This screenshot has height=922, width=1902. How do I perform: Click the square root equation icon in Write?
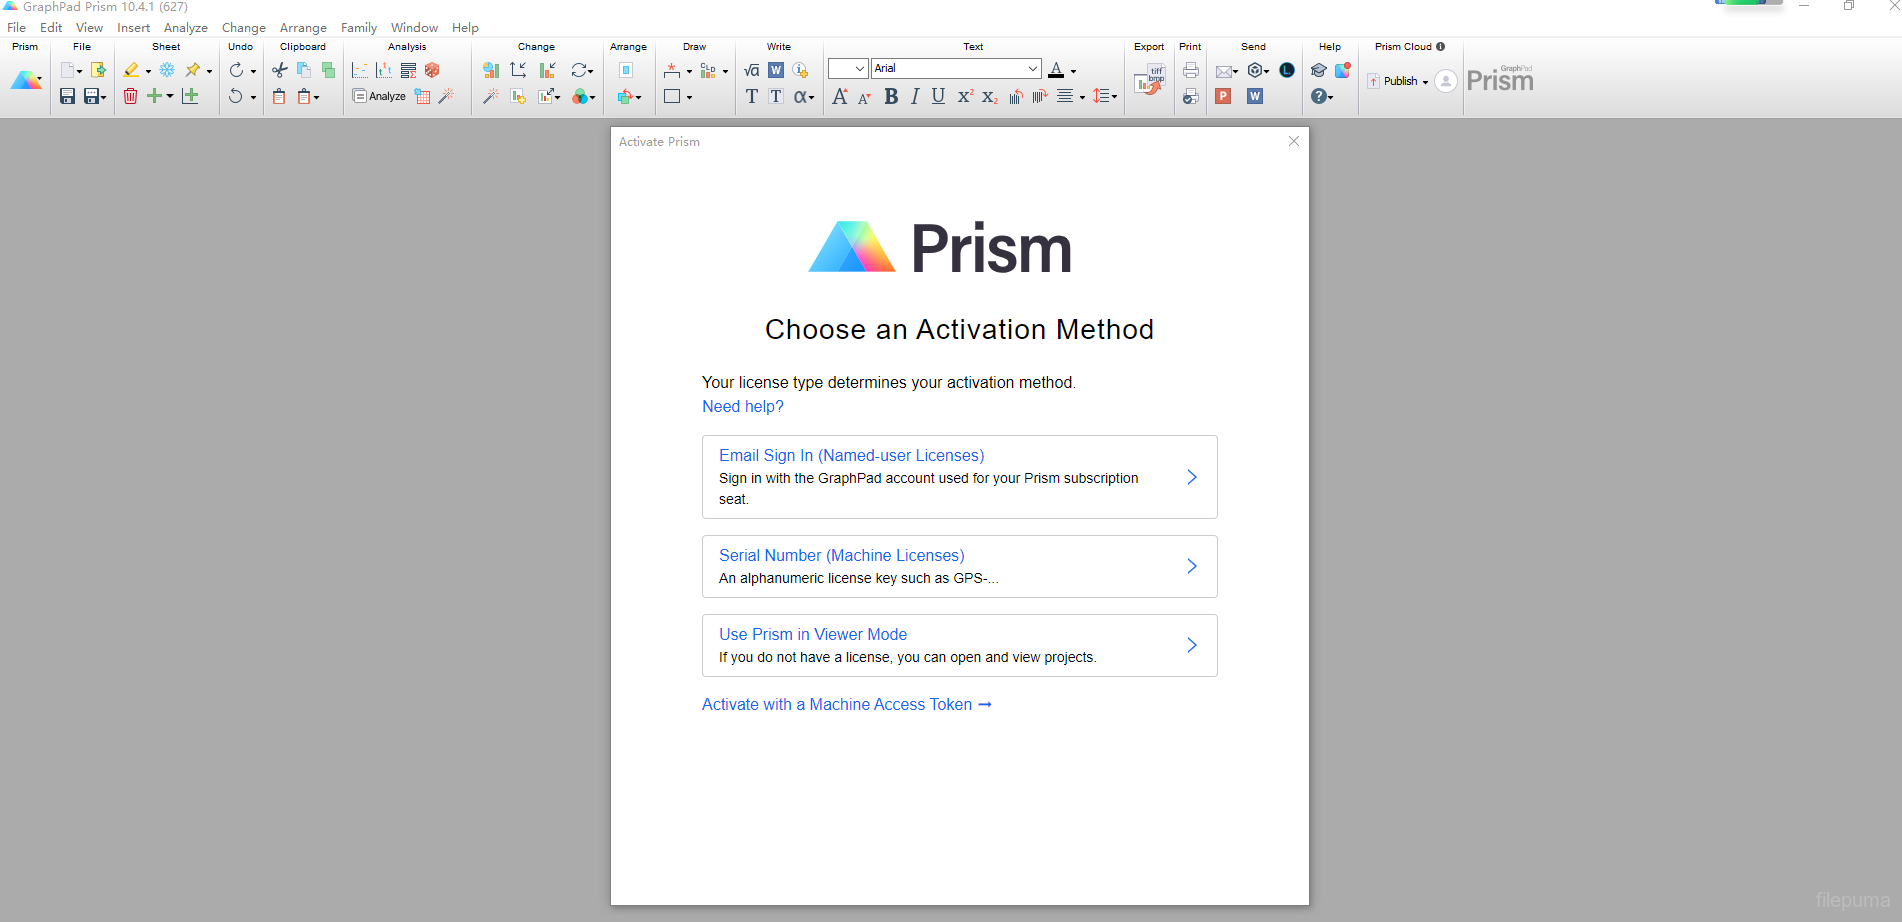tap(751, 69)
